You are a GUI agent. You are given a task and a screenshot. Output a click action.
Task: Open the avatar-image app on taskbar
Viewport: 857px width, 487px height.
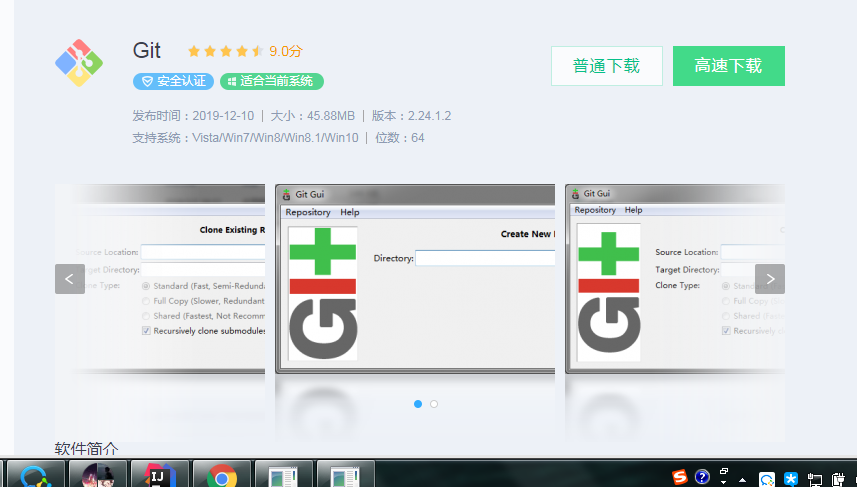(98, 474)
